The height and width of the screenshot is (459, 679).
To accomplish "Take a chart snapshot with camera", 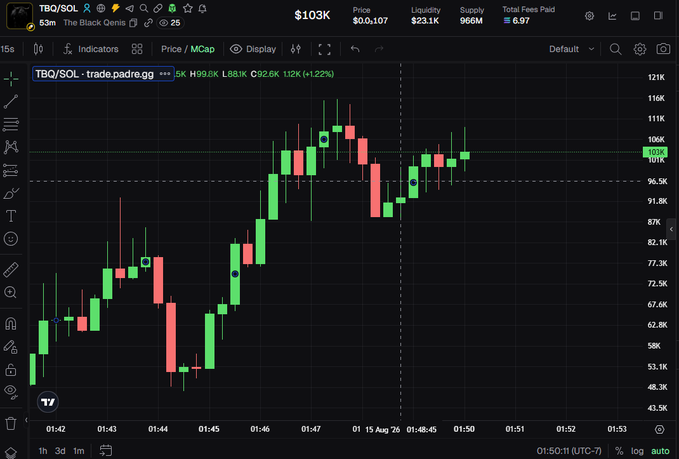I will 663,49.
